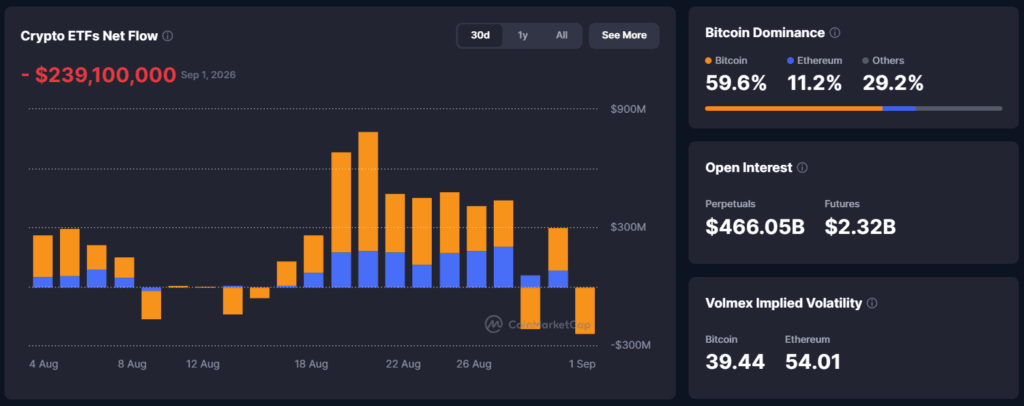The image size is (1024, 406).
Task: Click the orange segment of dominance bar
Action: pos(793,108)
